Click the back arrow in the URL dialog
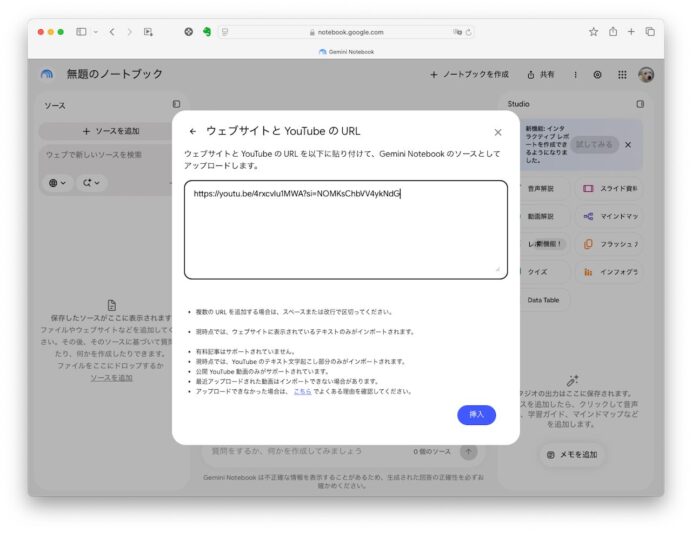Screen dimensions: 692x533 [192, 131]
